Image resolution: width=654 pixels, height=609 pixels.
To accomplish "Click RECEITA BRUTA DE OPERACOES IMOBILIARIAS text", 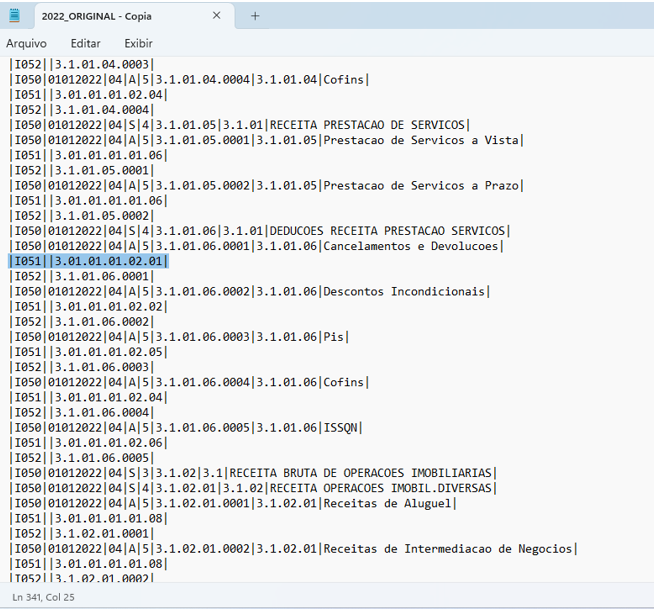I will (360, 473).
